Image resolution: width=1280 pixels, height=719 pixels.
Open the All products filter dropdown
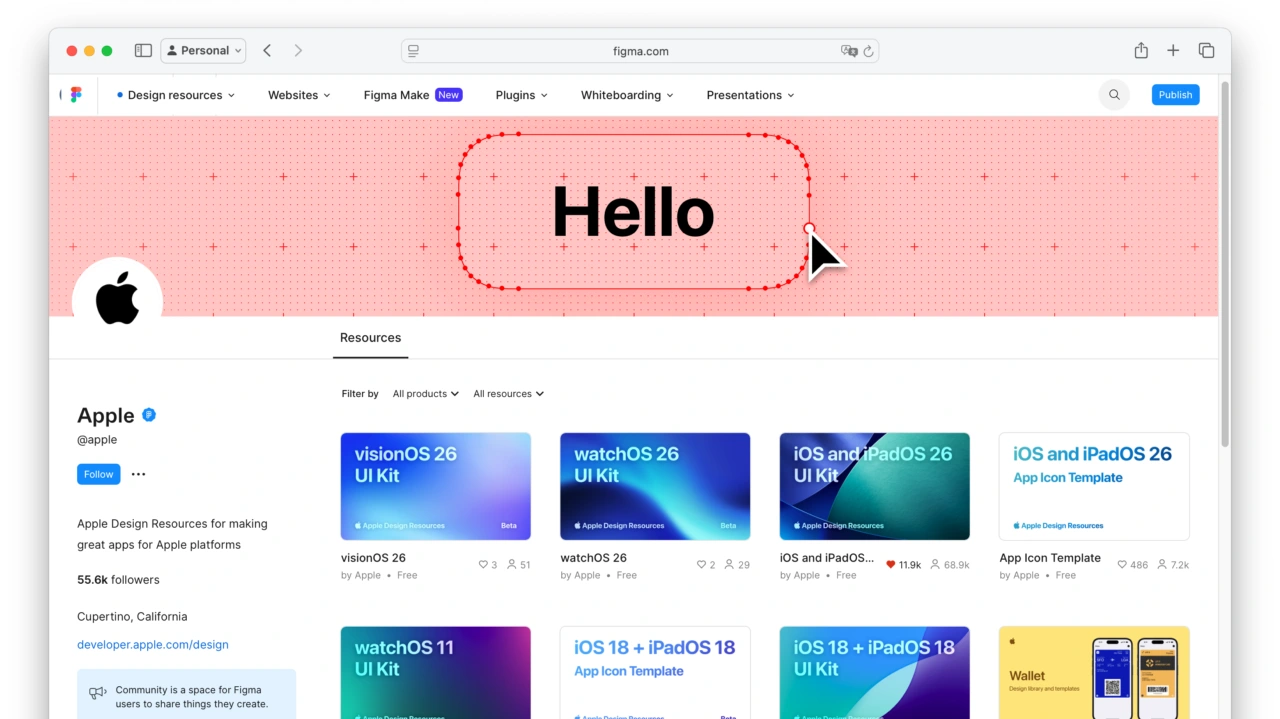(425, 393)
